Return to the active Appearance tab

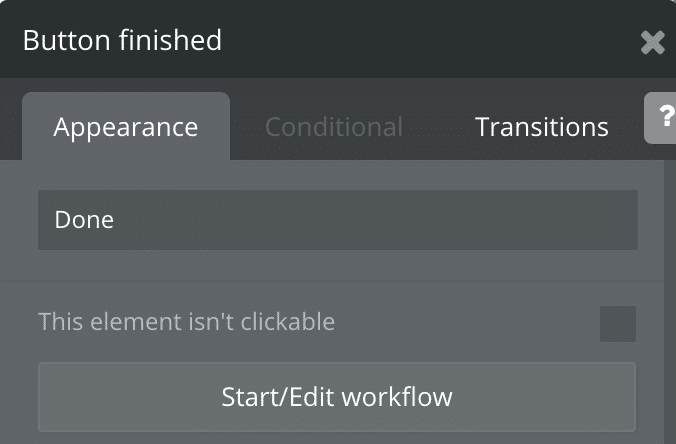tap(126, 128)
